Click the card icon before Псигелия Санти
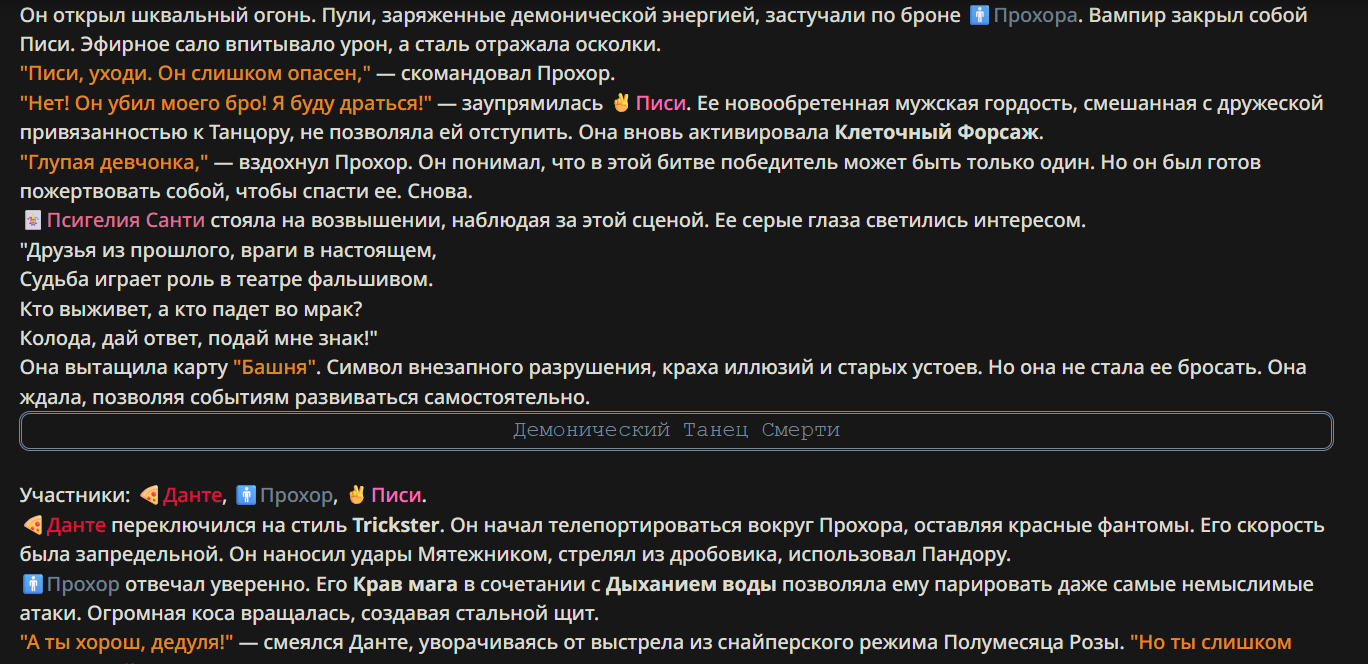The width and height of the screenshot is (1368, 664). click(32, 221)
